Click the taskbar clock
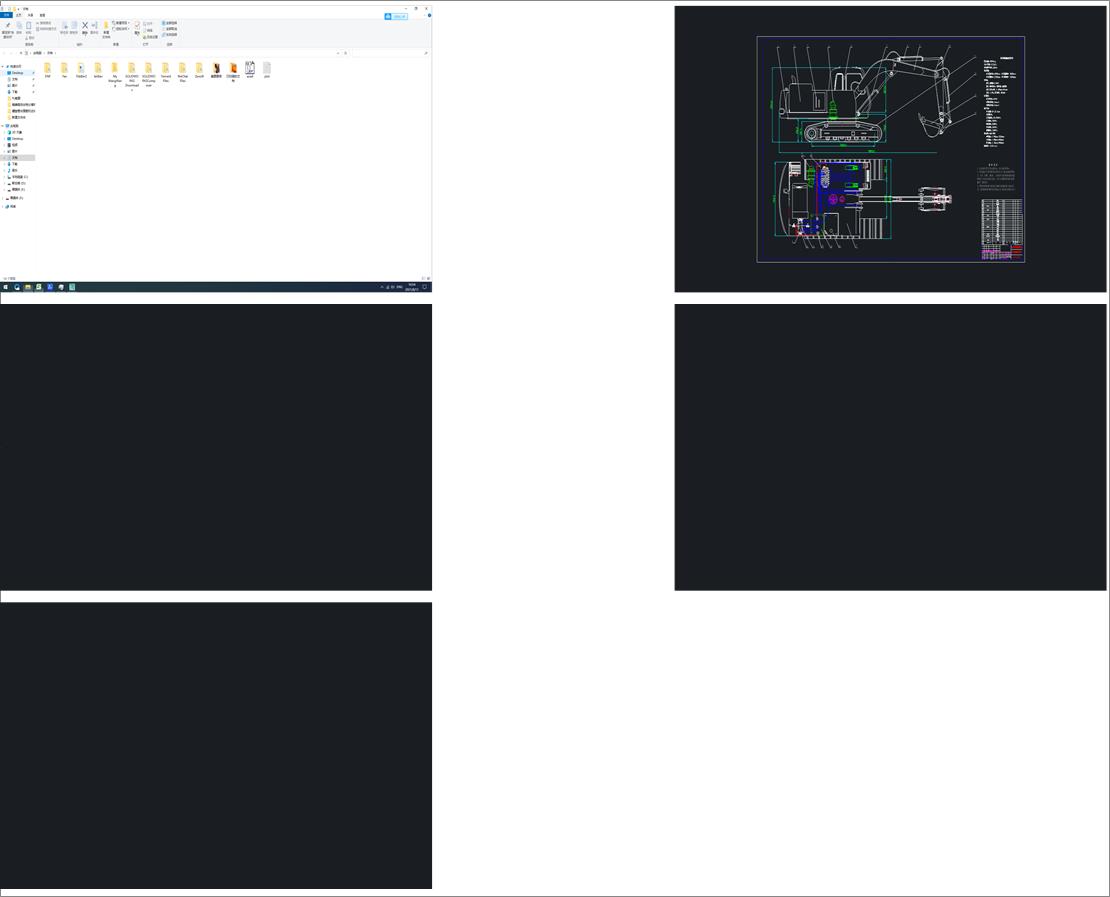 pos(412,287)
